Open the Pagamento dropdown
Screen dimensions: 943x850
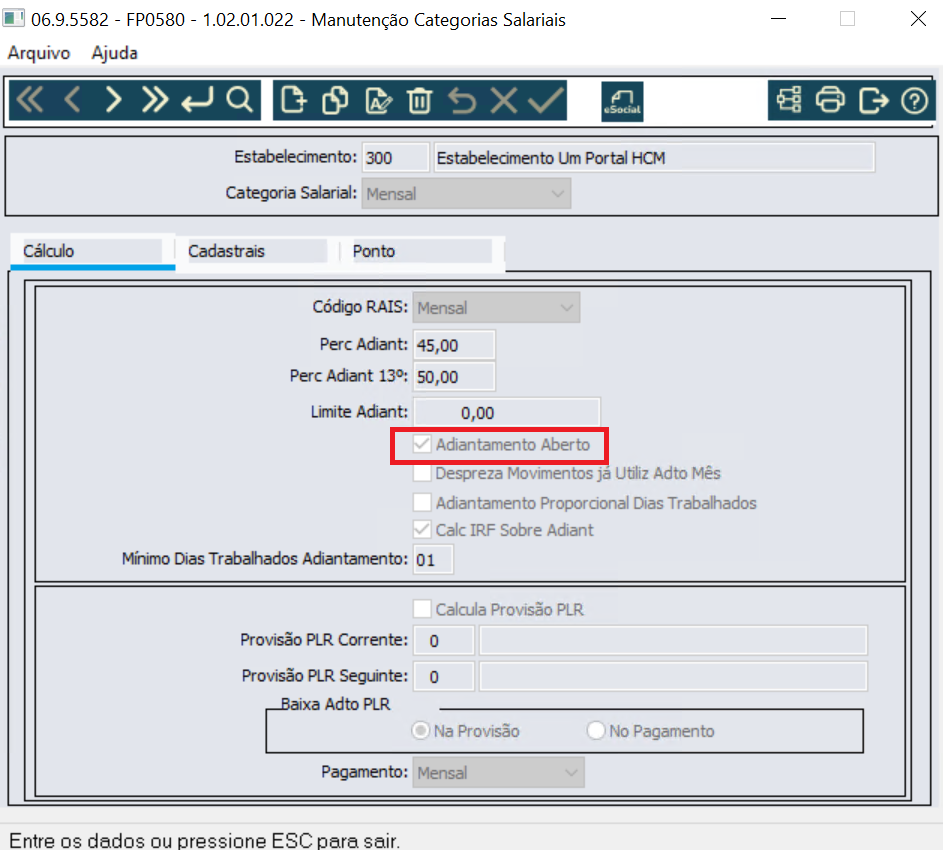498,772
